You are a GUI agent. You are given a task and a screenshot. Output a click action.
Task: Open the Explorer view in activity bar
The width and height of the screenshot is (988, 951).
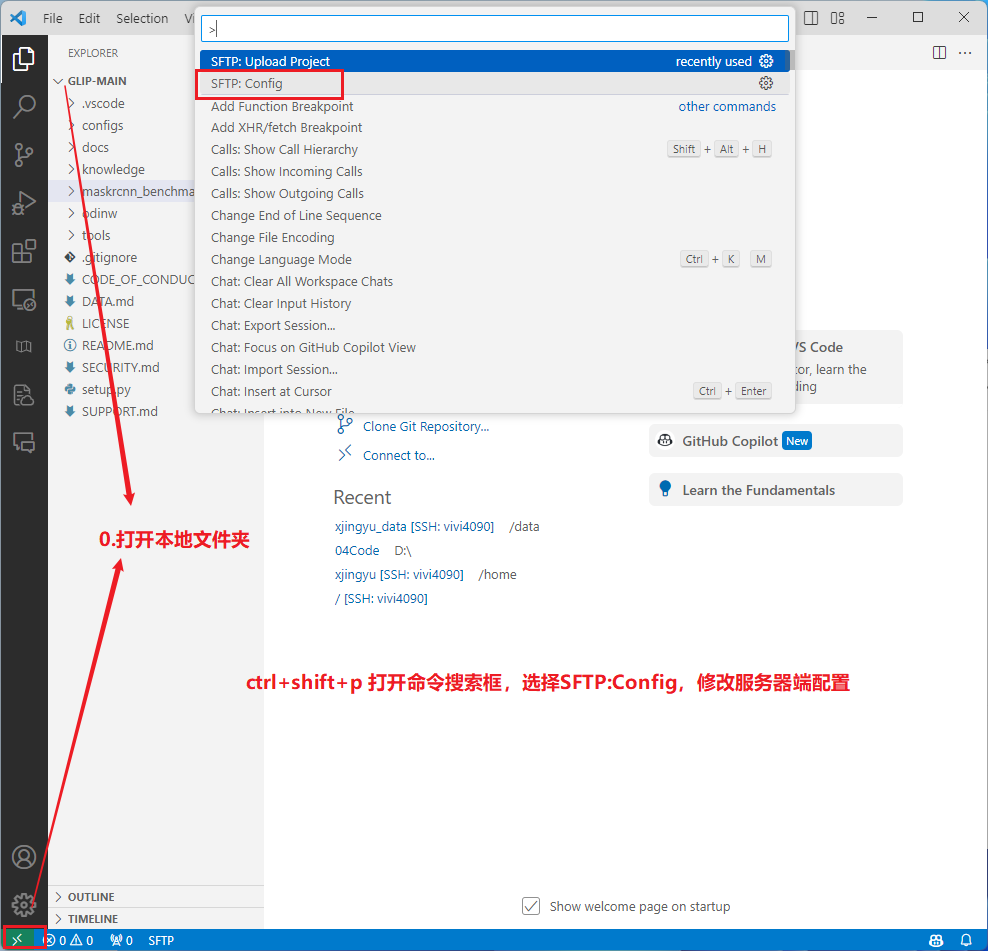click(x=23, y=59)
